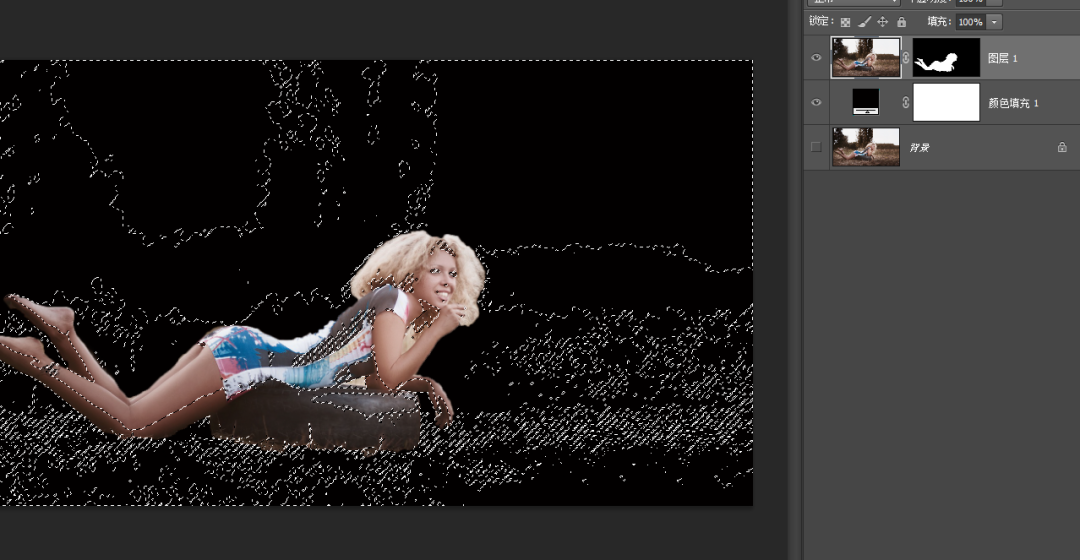Select the 背景 layer thumbnail
Screen dimensions: 1080x560
coord(866,147)
